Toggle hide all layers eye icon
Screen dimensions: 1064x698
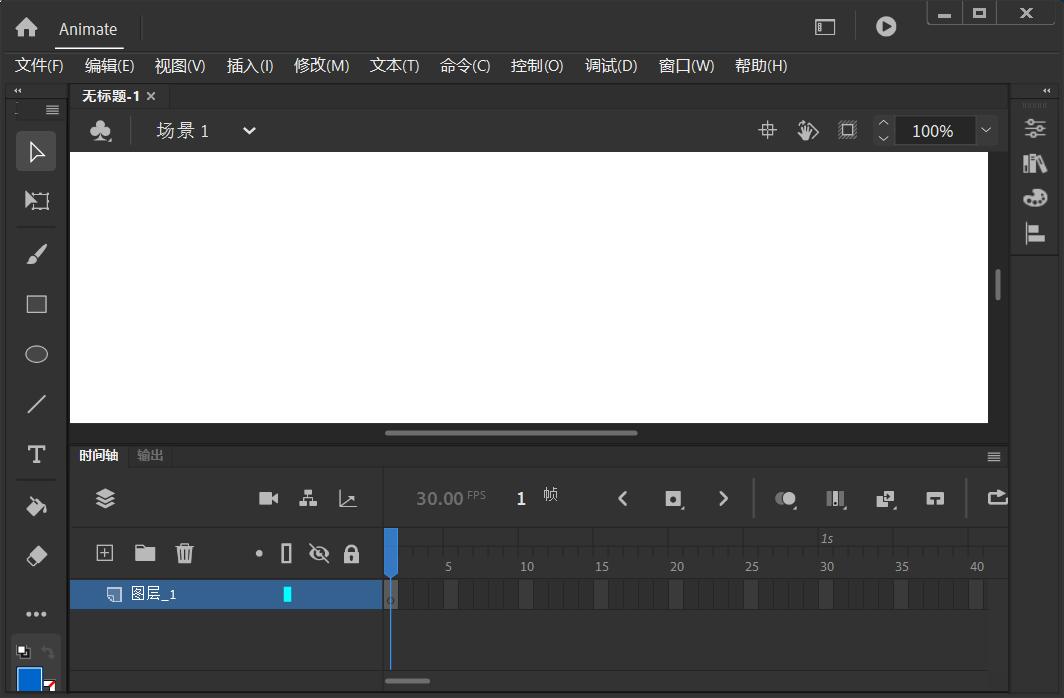click(x=319, y=553)
